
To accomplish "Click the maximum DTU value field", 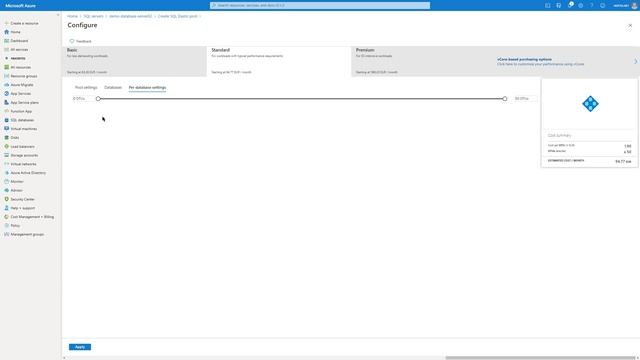I will tap(525, 99).
